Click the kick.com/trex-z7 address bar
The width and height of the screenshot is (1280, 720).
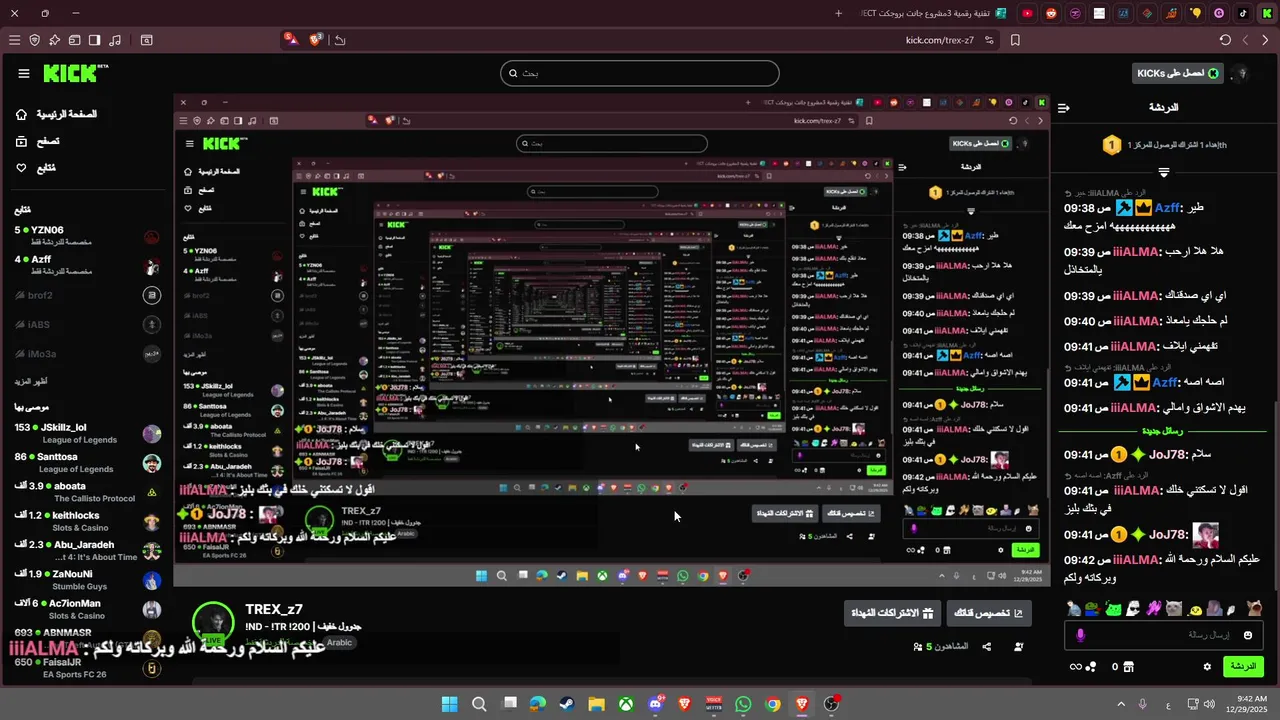point(939,40)
